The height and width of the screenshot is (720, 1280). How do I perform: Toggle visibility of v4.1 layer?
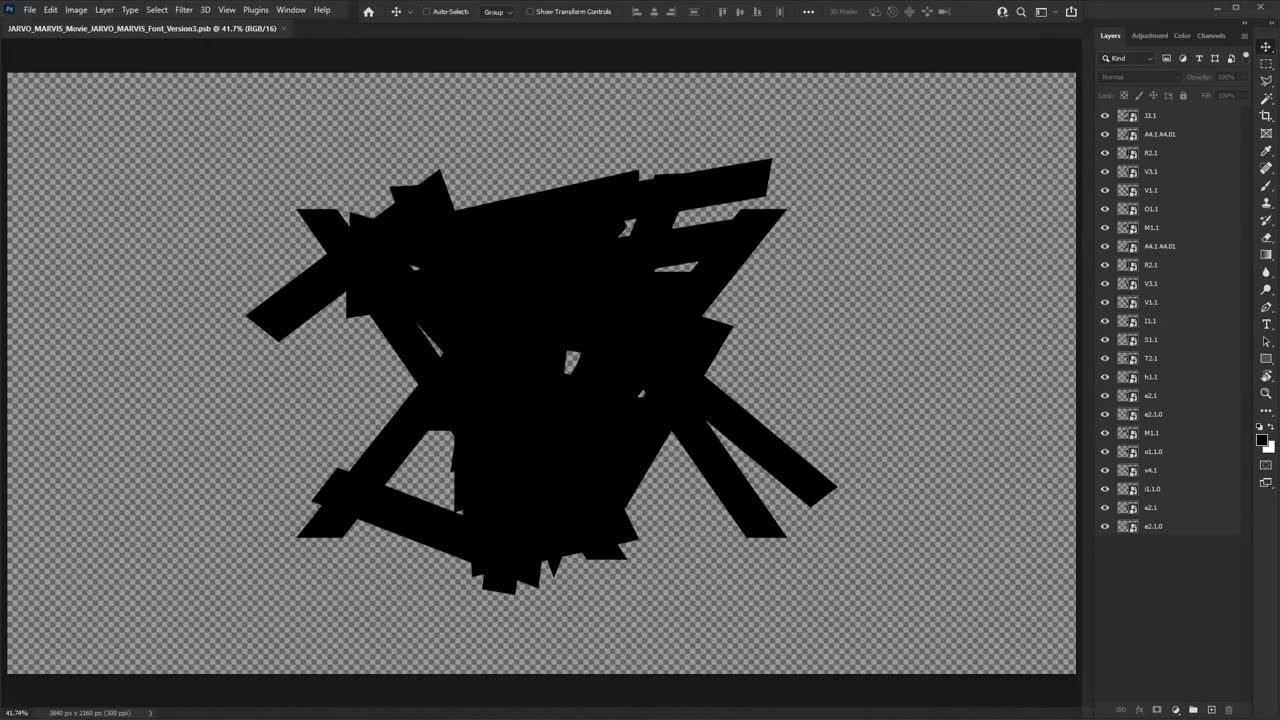pos(1105,470)
